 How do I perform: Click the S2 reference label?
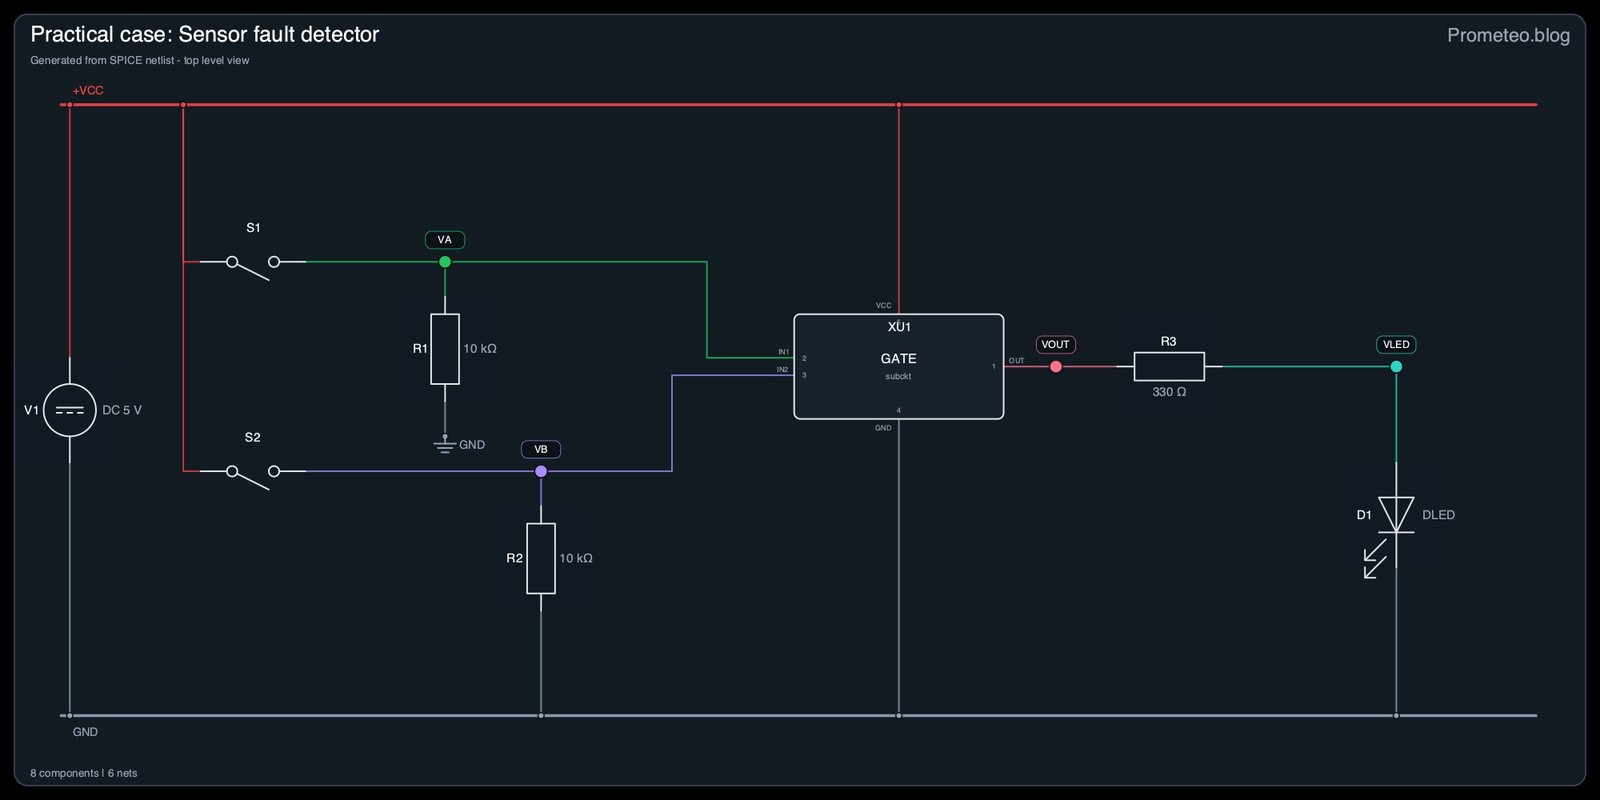(253, 438)
